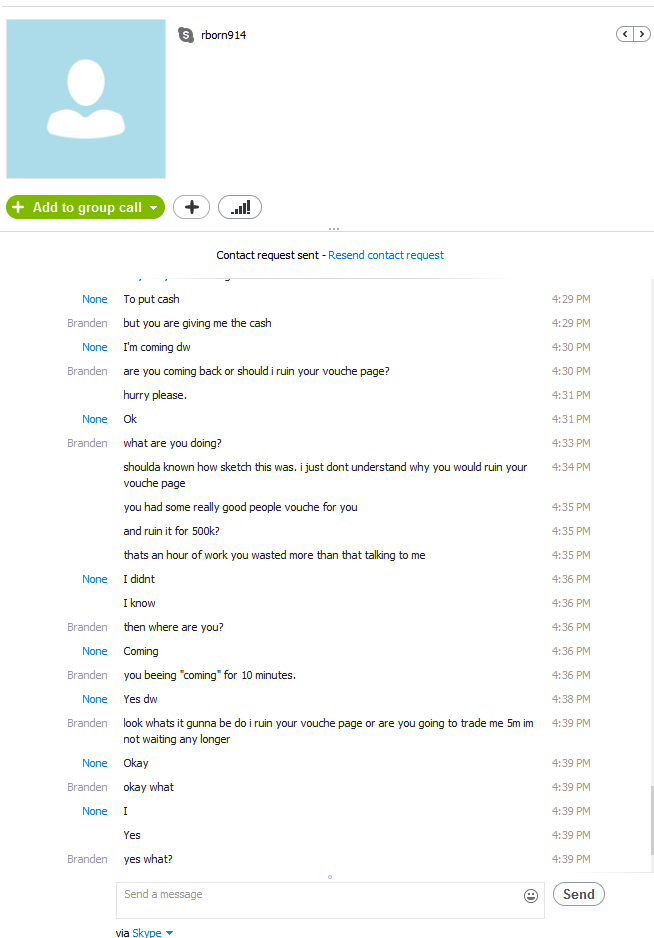Image resolution: width=654 pixels, height=938 pixels.
Task: Click the sender name None beside "Coming"
Action: point(95,651)
